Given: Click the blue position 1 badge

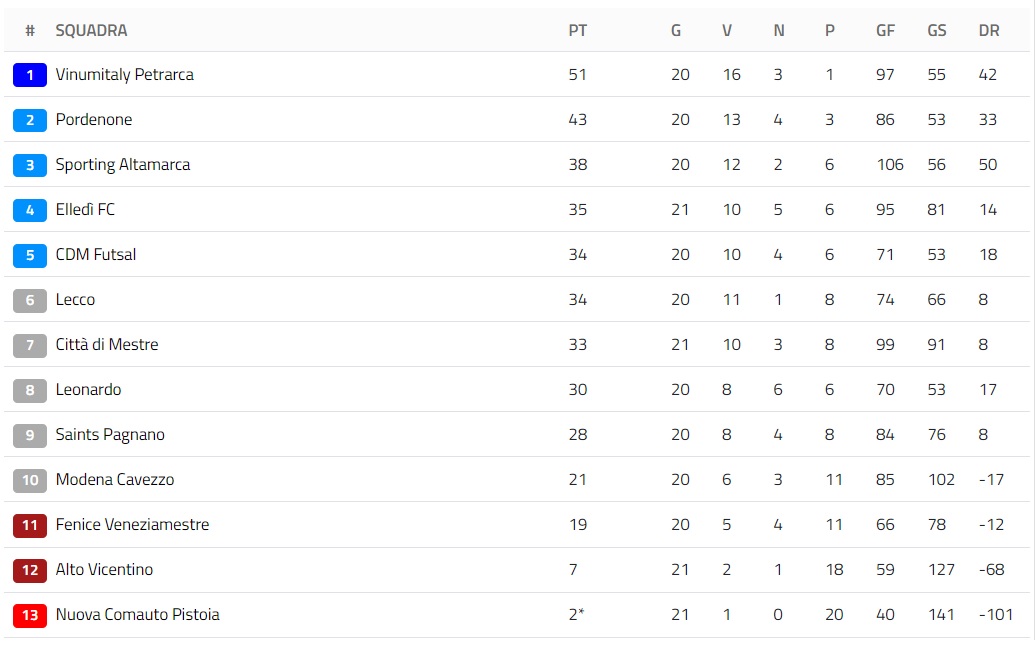Looking at the screenshot, I should [30, 75].
